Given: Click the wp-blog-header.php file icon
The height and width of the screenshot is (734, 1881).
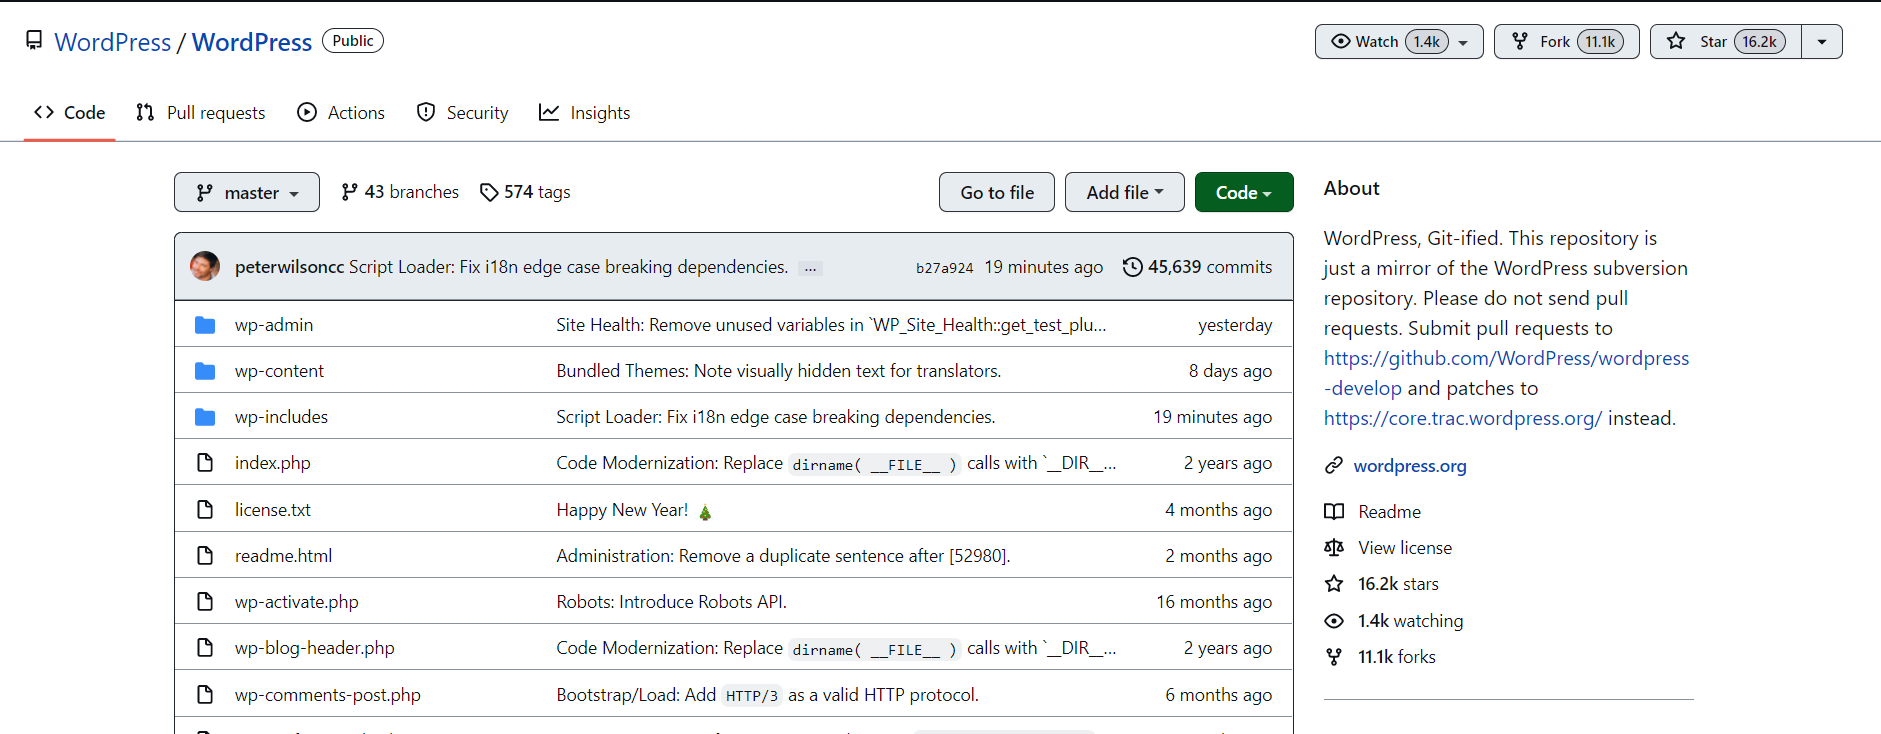Looking at the screenshot, I should coord(205,648).
